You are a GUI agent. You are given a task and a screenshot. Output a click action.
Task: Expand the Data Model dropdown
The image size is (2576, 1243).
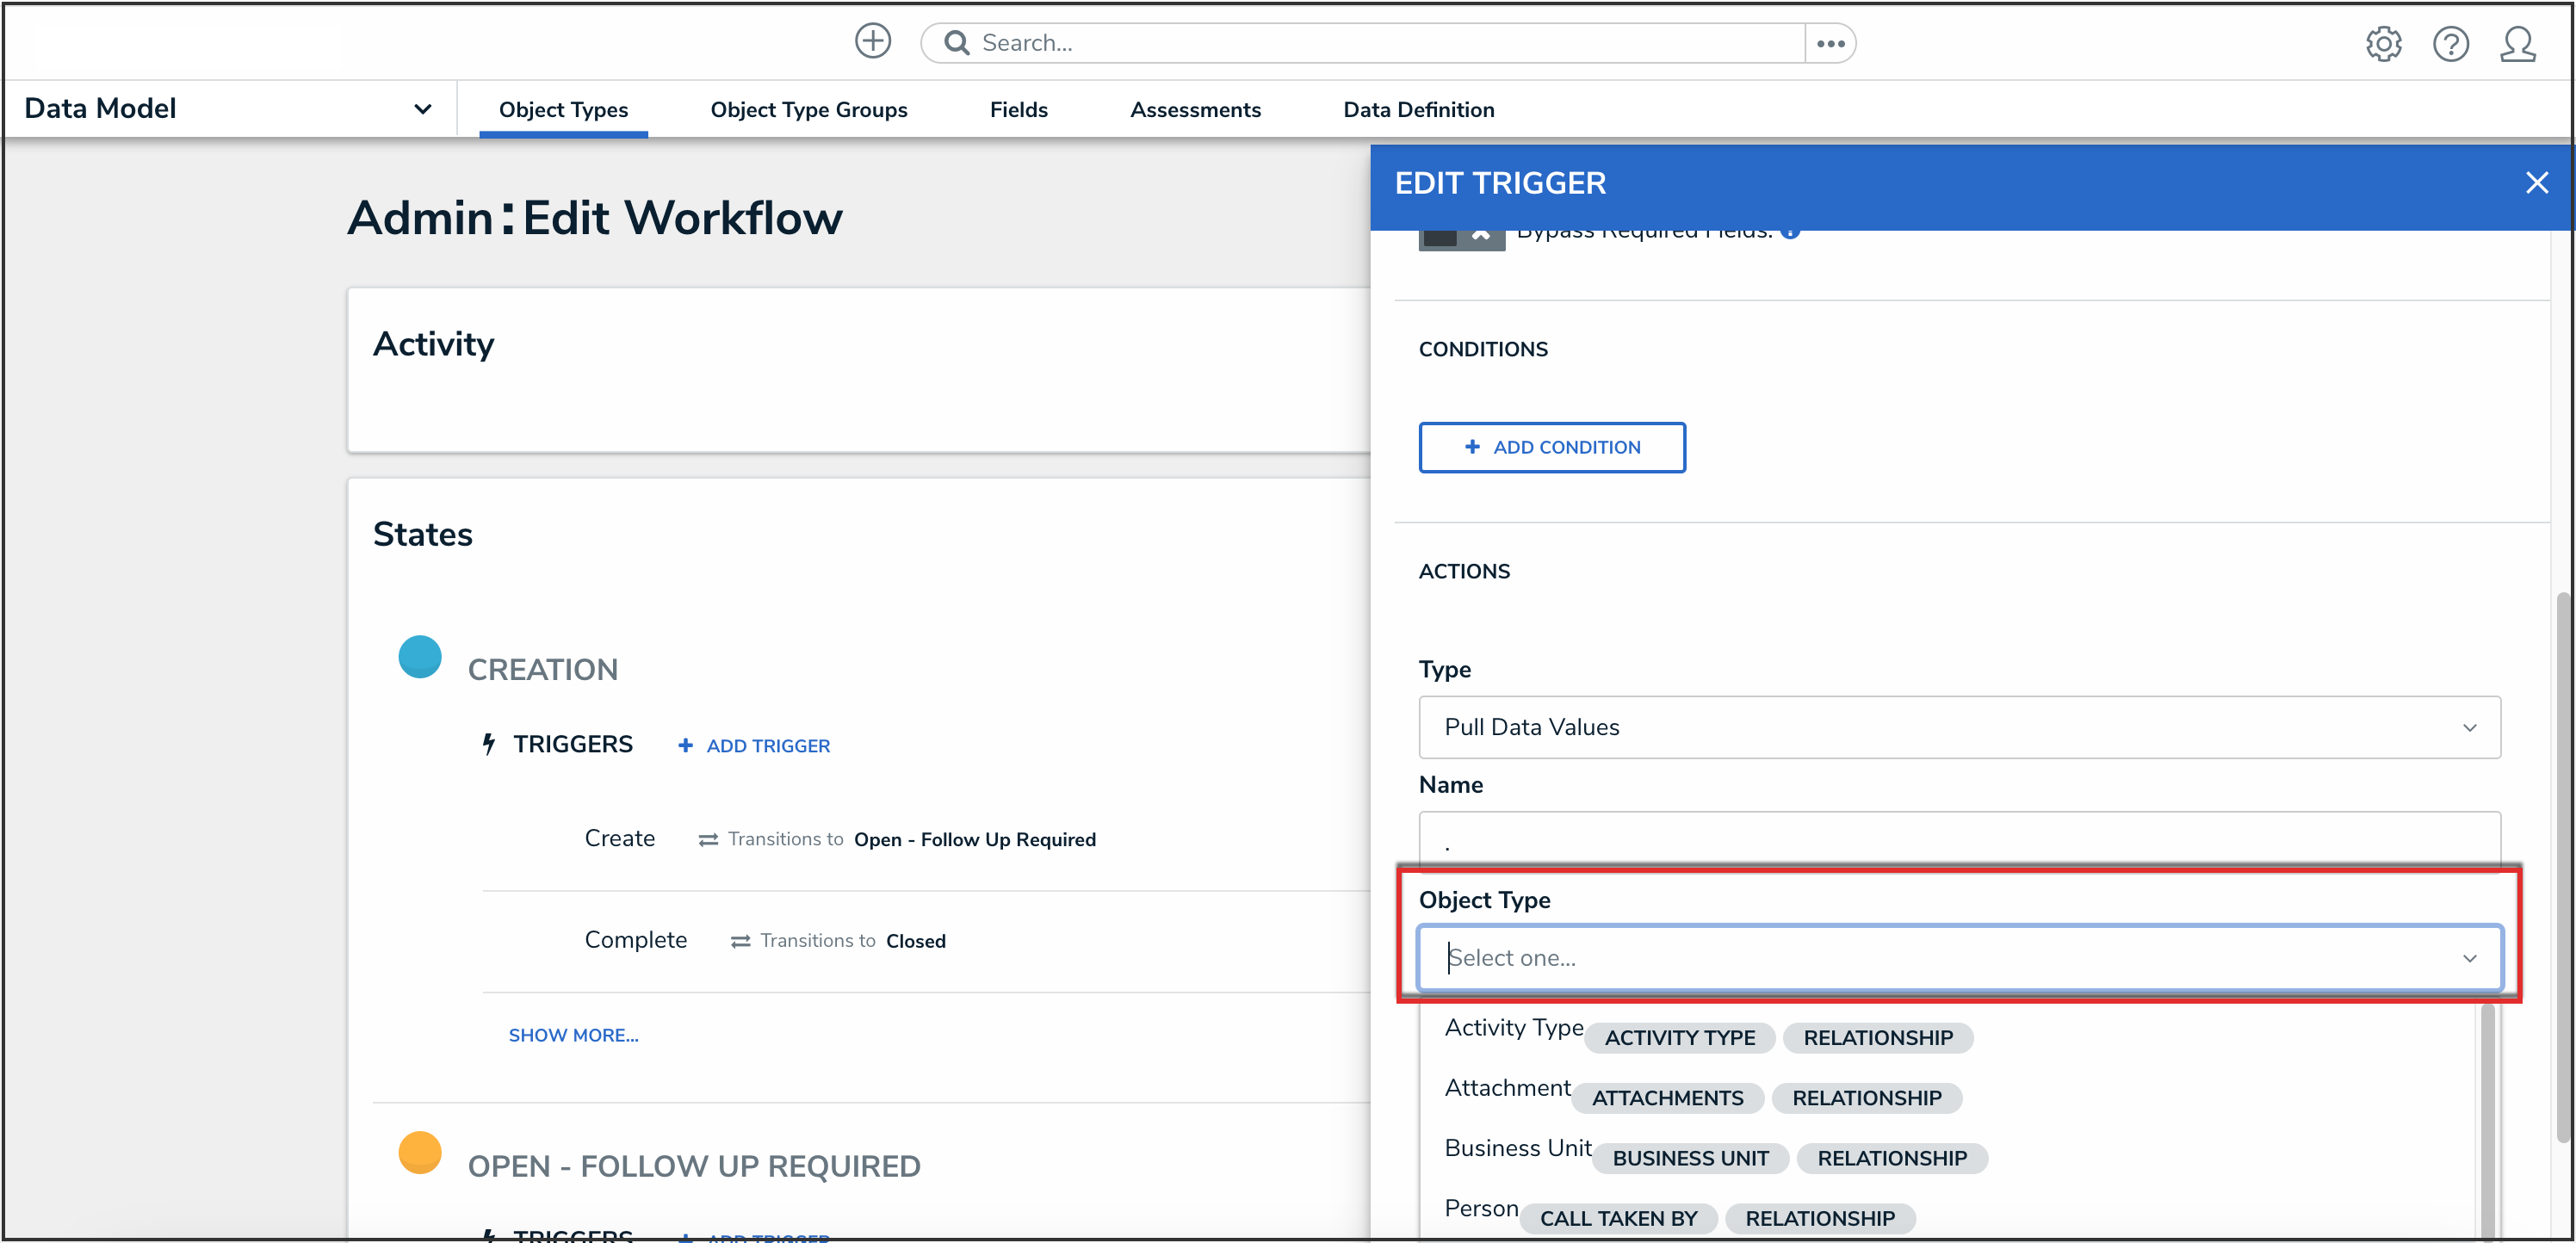pyautogui.click(x=422, y=109)
